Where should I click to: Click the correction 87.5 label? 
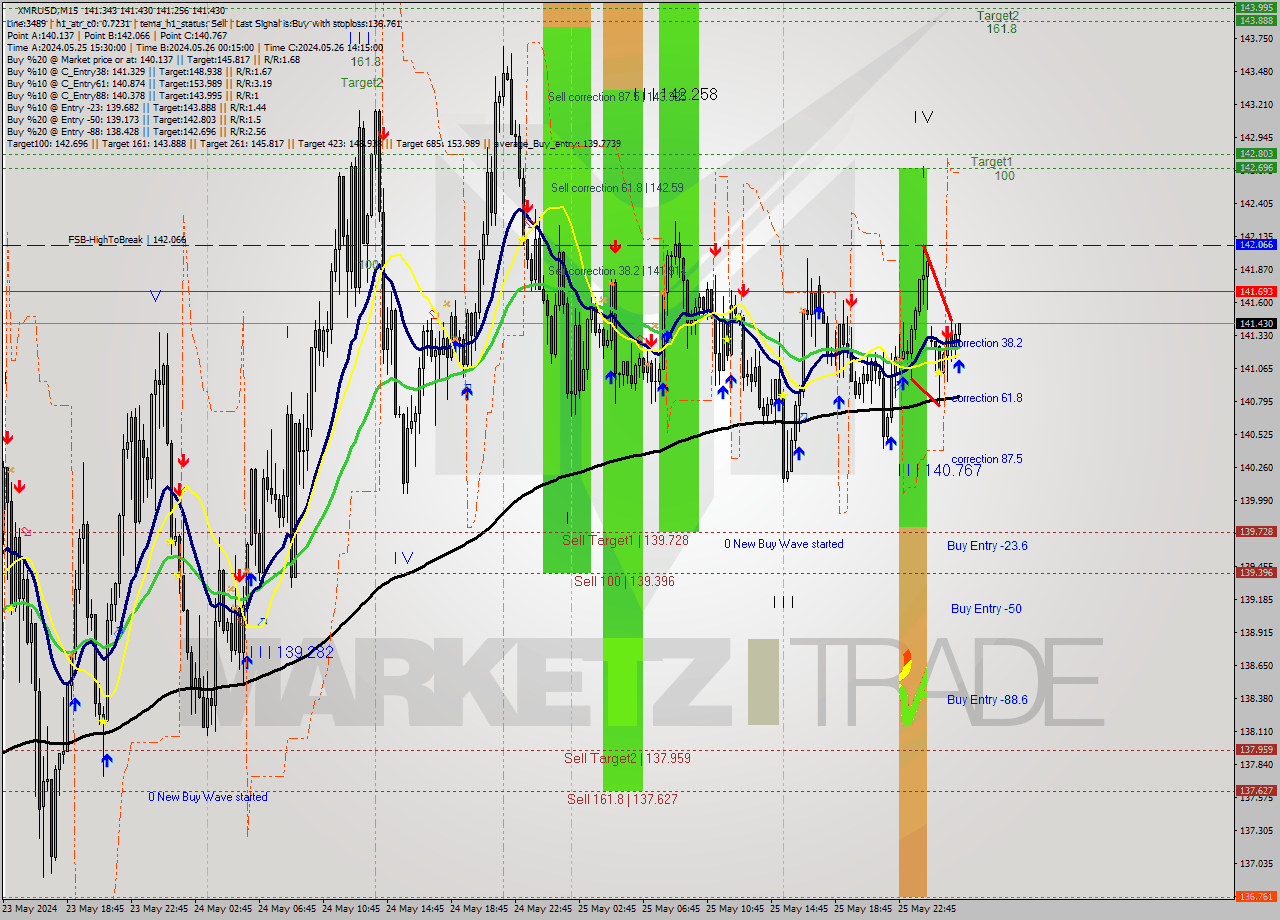tap(986, 459)
